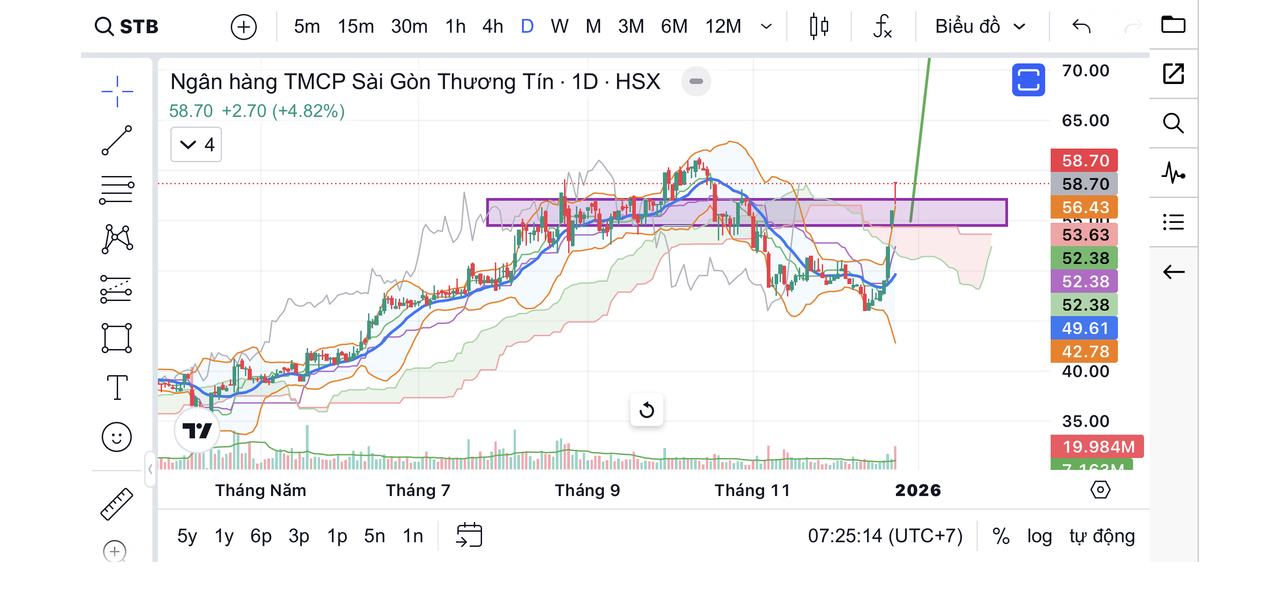Switch to the 12M timeframe
The width and height of the screenshot is (1280, 591).
[x=723, y=27]
